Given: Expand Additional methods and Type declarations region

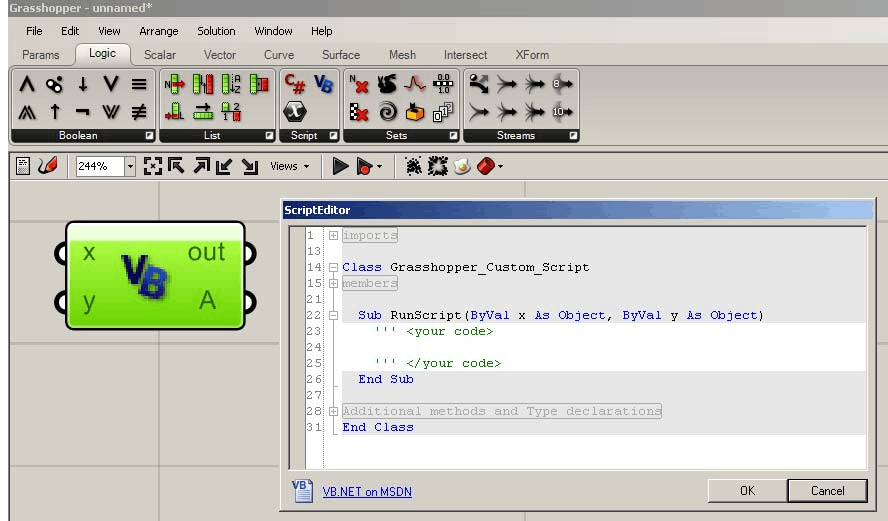Looking at the screenshot, I should click(x=334, y=411).
